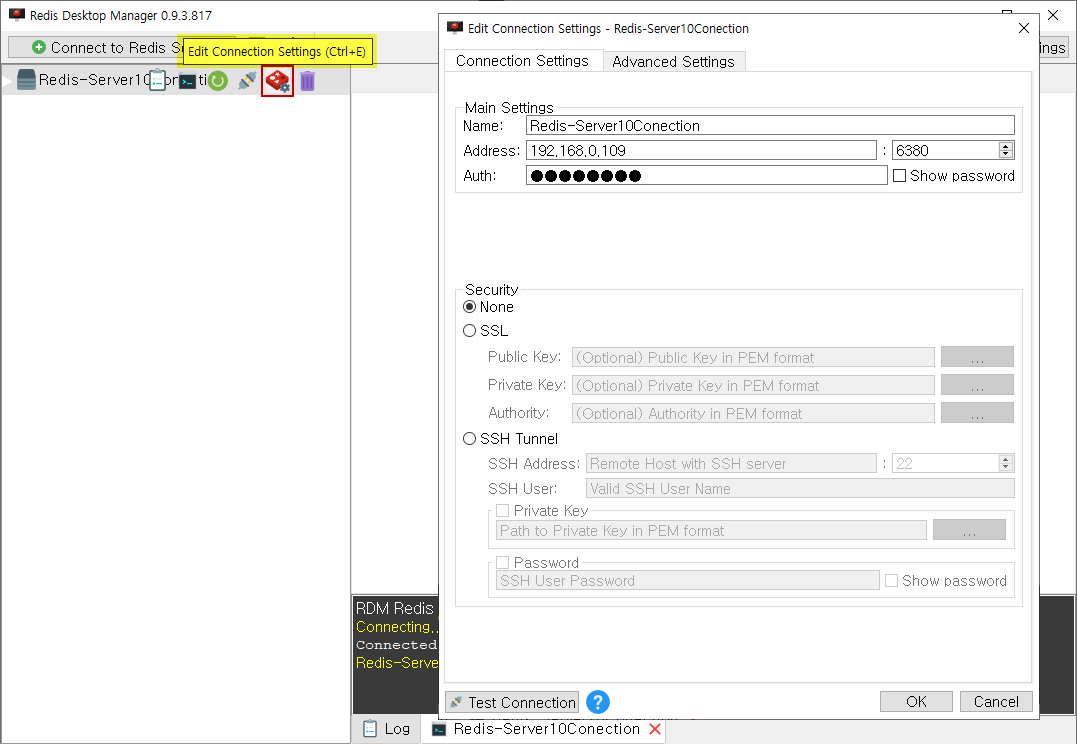The width and height of the screenshot is (1077, 744).
Task: Browse for SSH private key path
Action: 969,530
